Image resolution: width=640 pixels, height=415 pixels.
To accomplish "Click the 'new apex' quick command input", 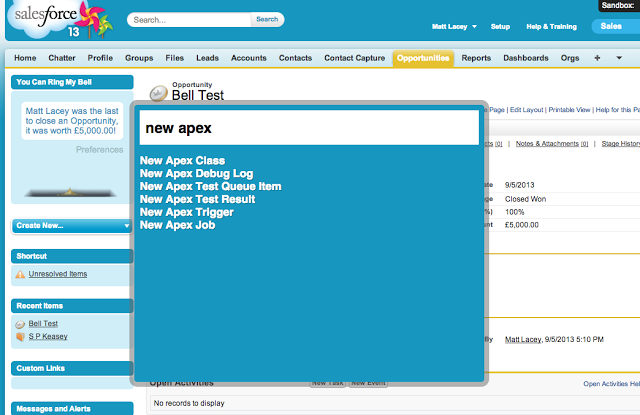I will (x=309, y=128).
